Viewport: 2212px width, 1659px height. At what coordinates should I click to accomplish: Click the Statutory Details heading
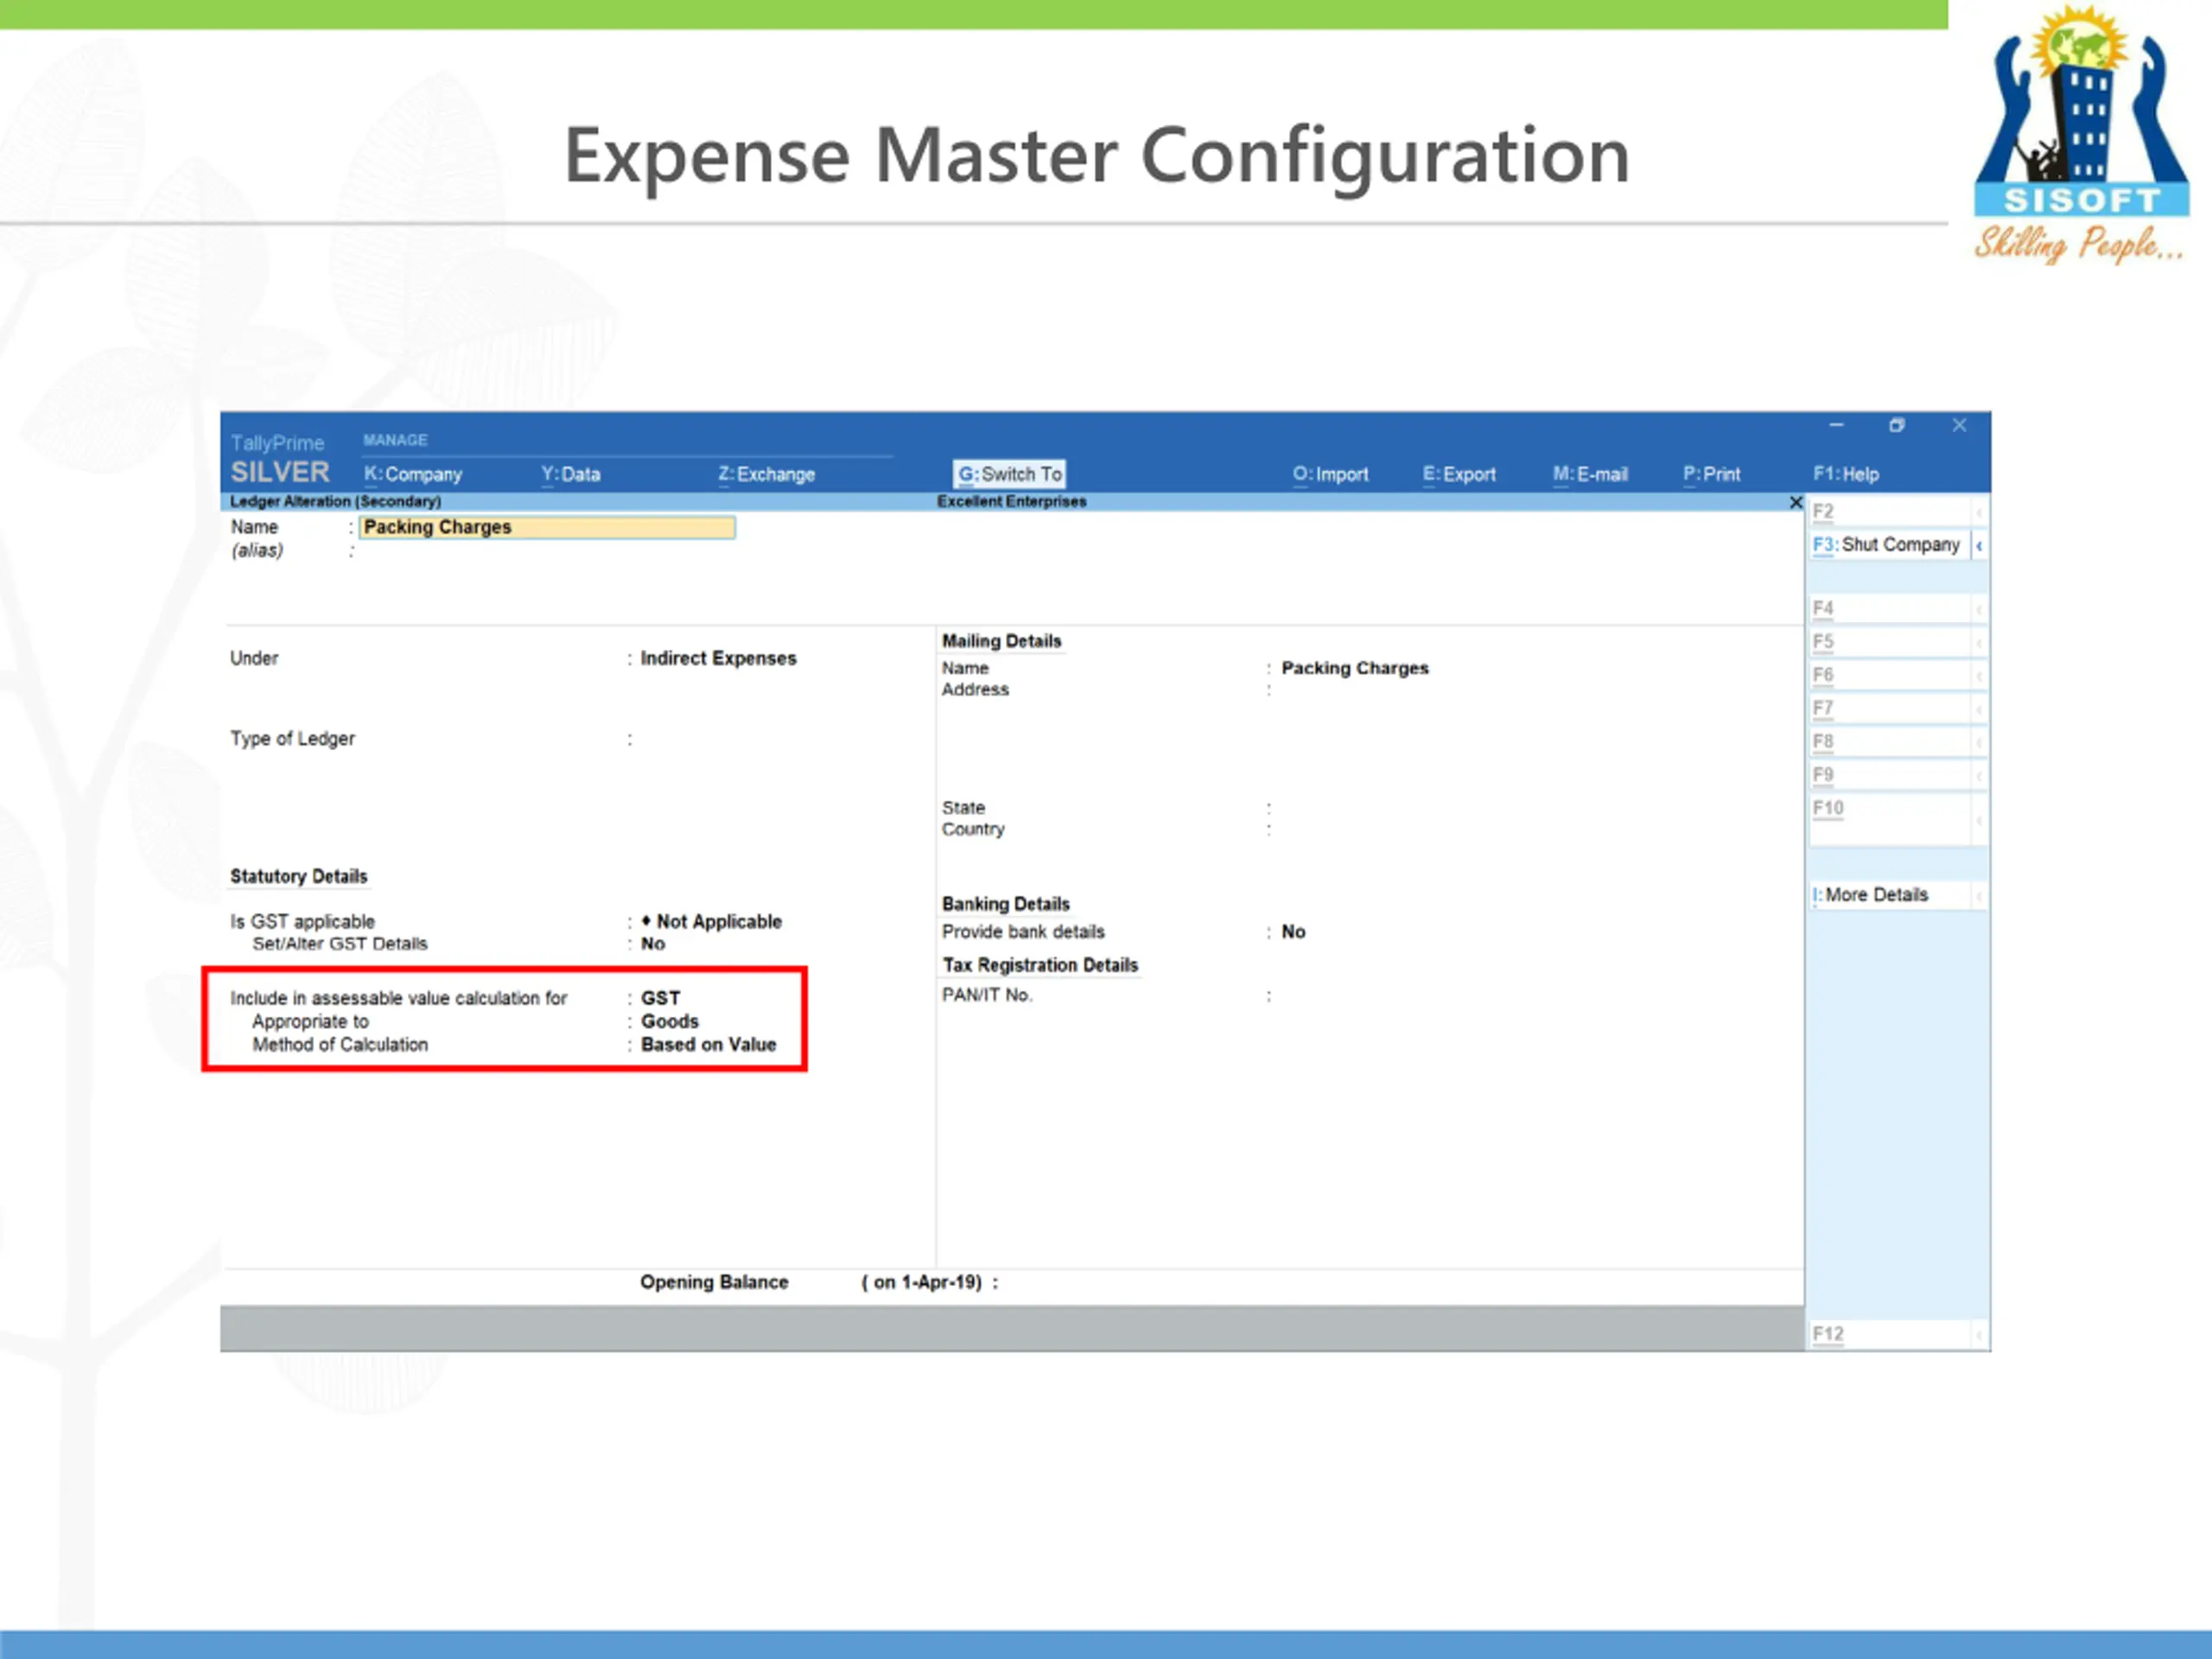[299, 876]
